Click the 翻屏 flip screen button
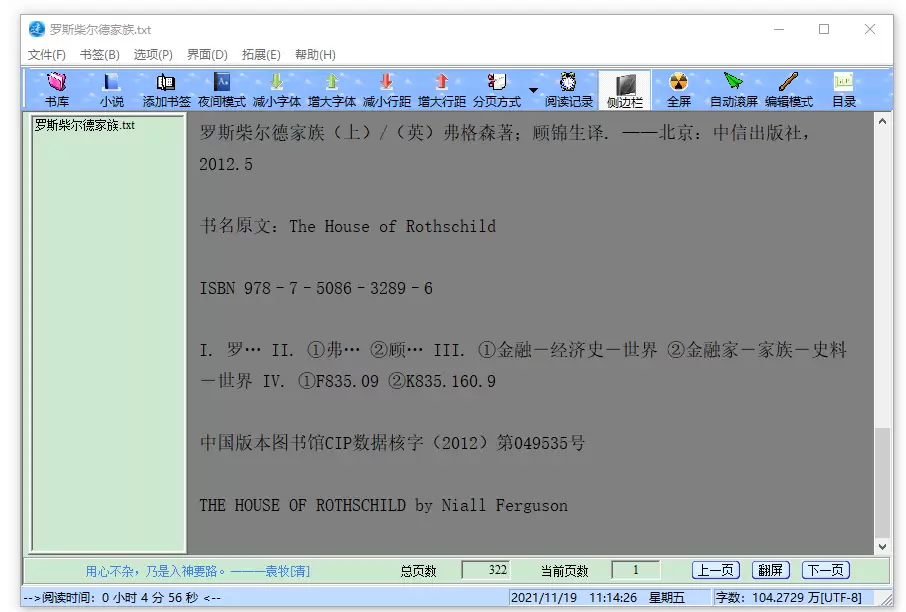The image size is (906, 612). coord(770,570)
